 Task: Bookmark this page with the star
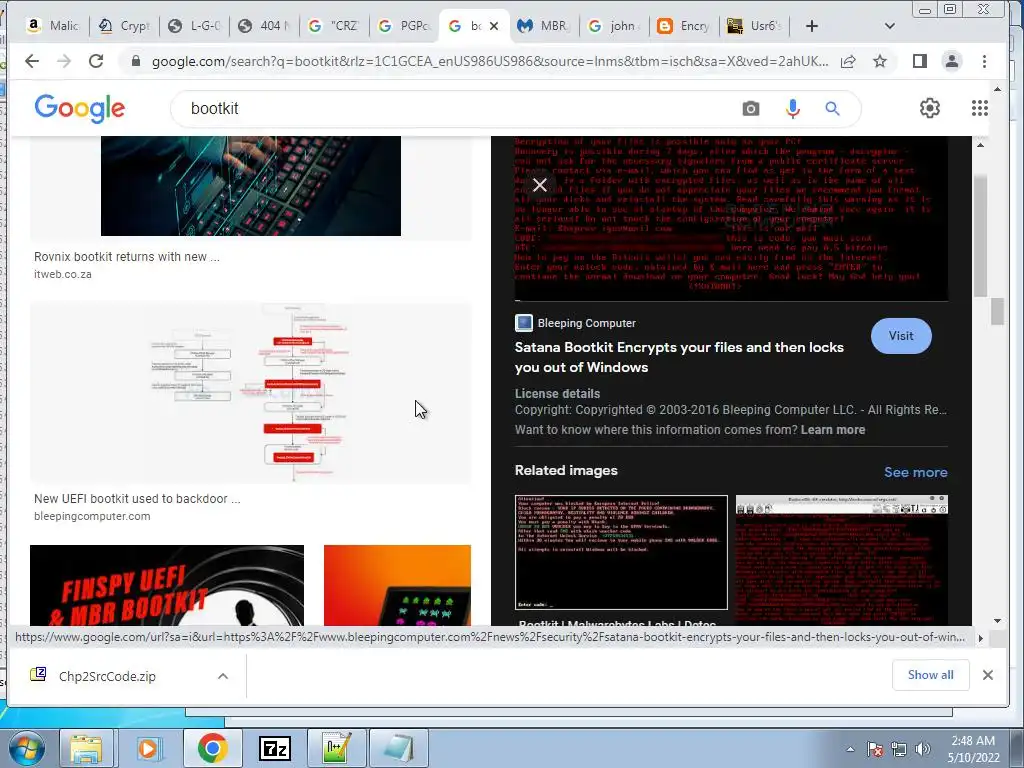880,61
